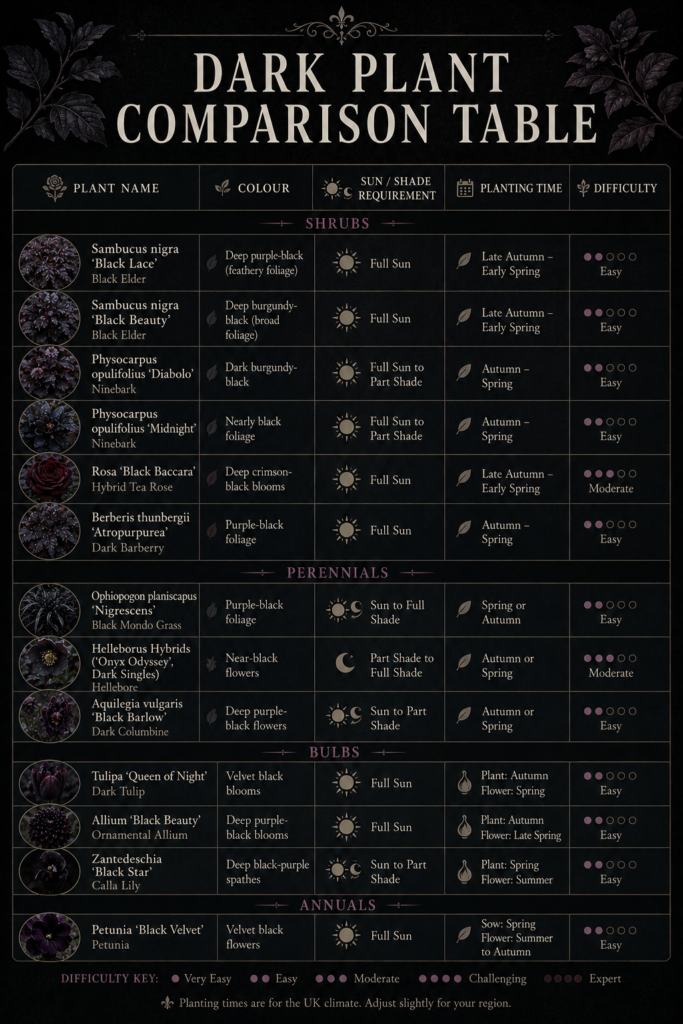Click the Challenging four-dot entry in difficulty key

pos(471,978)
